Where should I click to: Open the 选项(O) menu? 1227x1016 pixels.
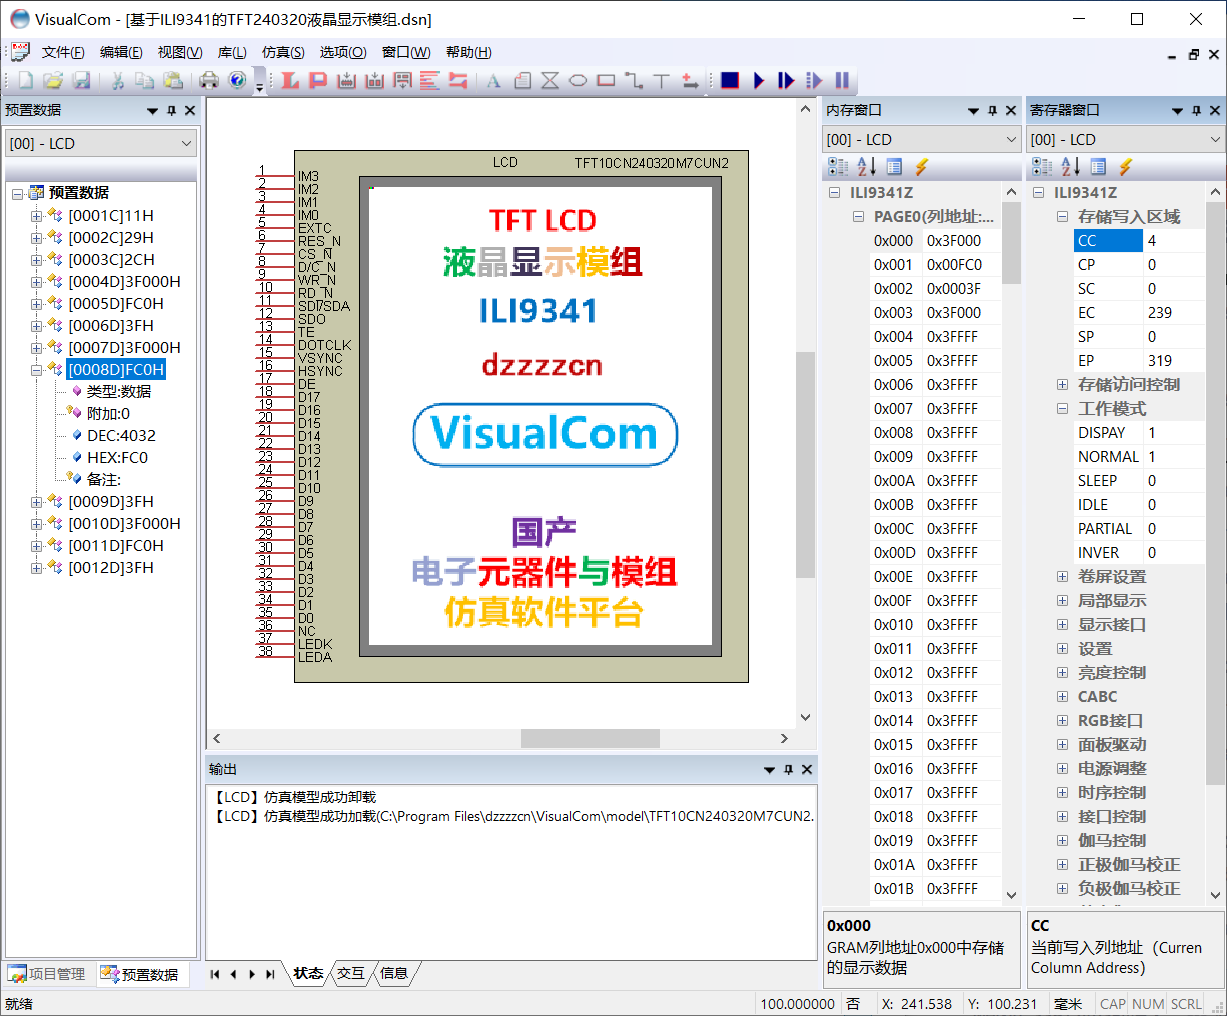pyautogui.click(x=343, y=52)
